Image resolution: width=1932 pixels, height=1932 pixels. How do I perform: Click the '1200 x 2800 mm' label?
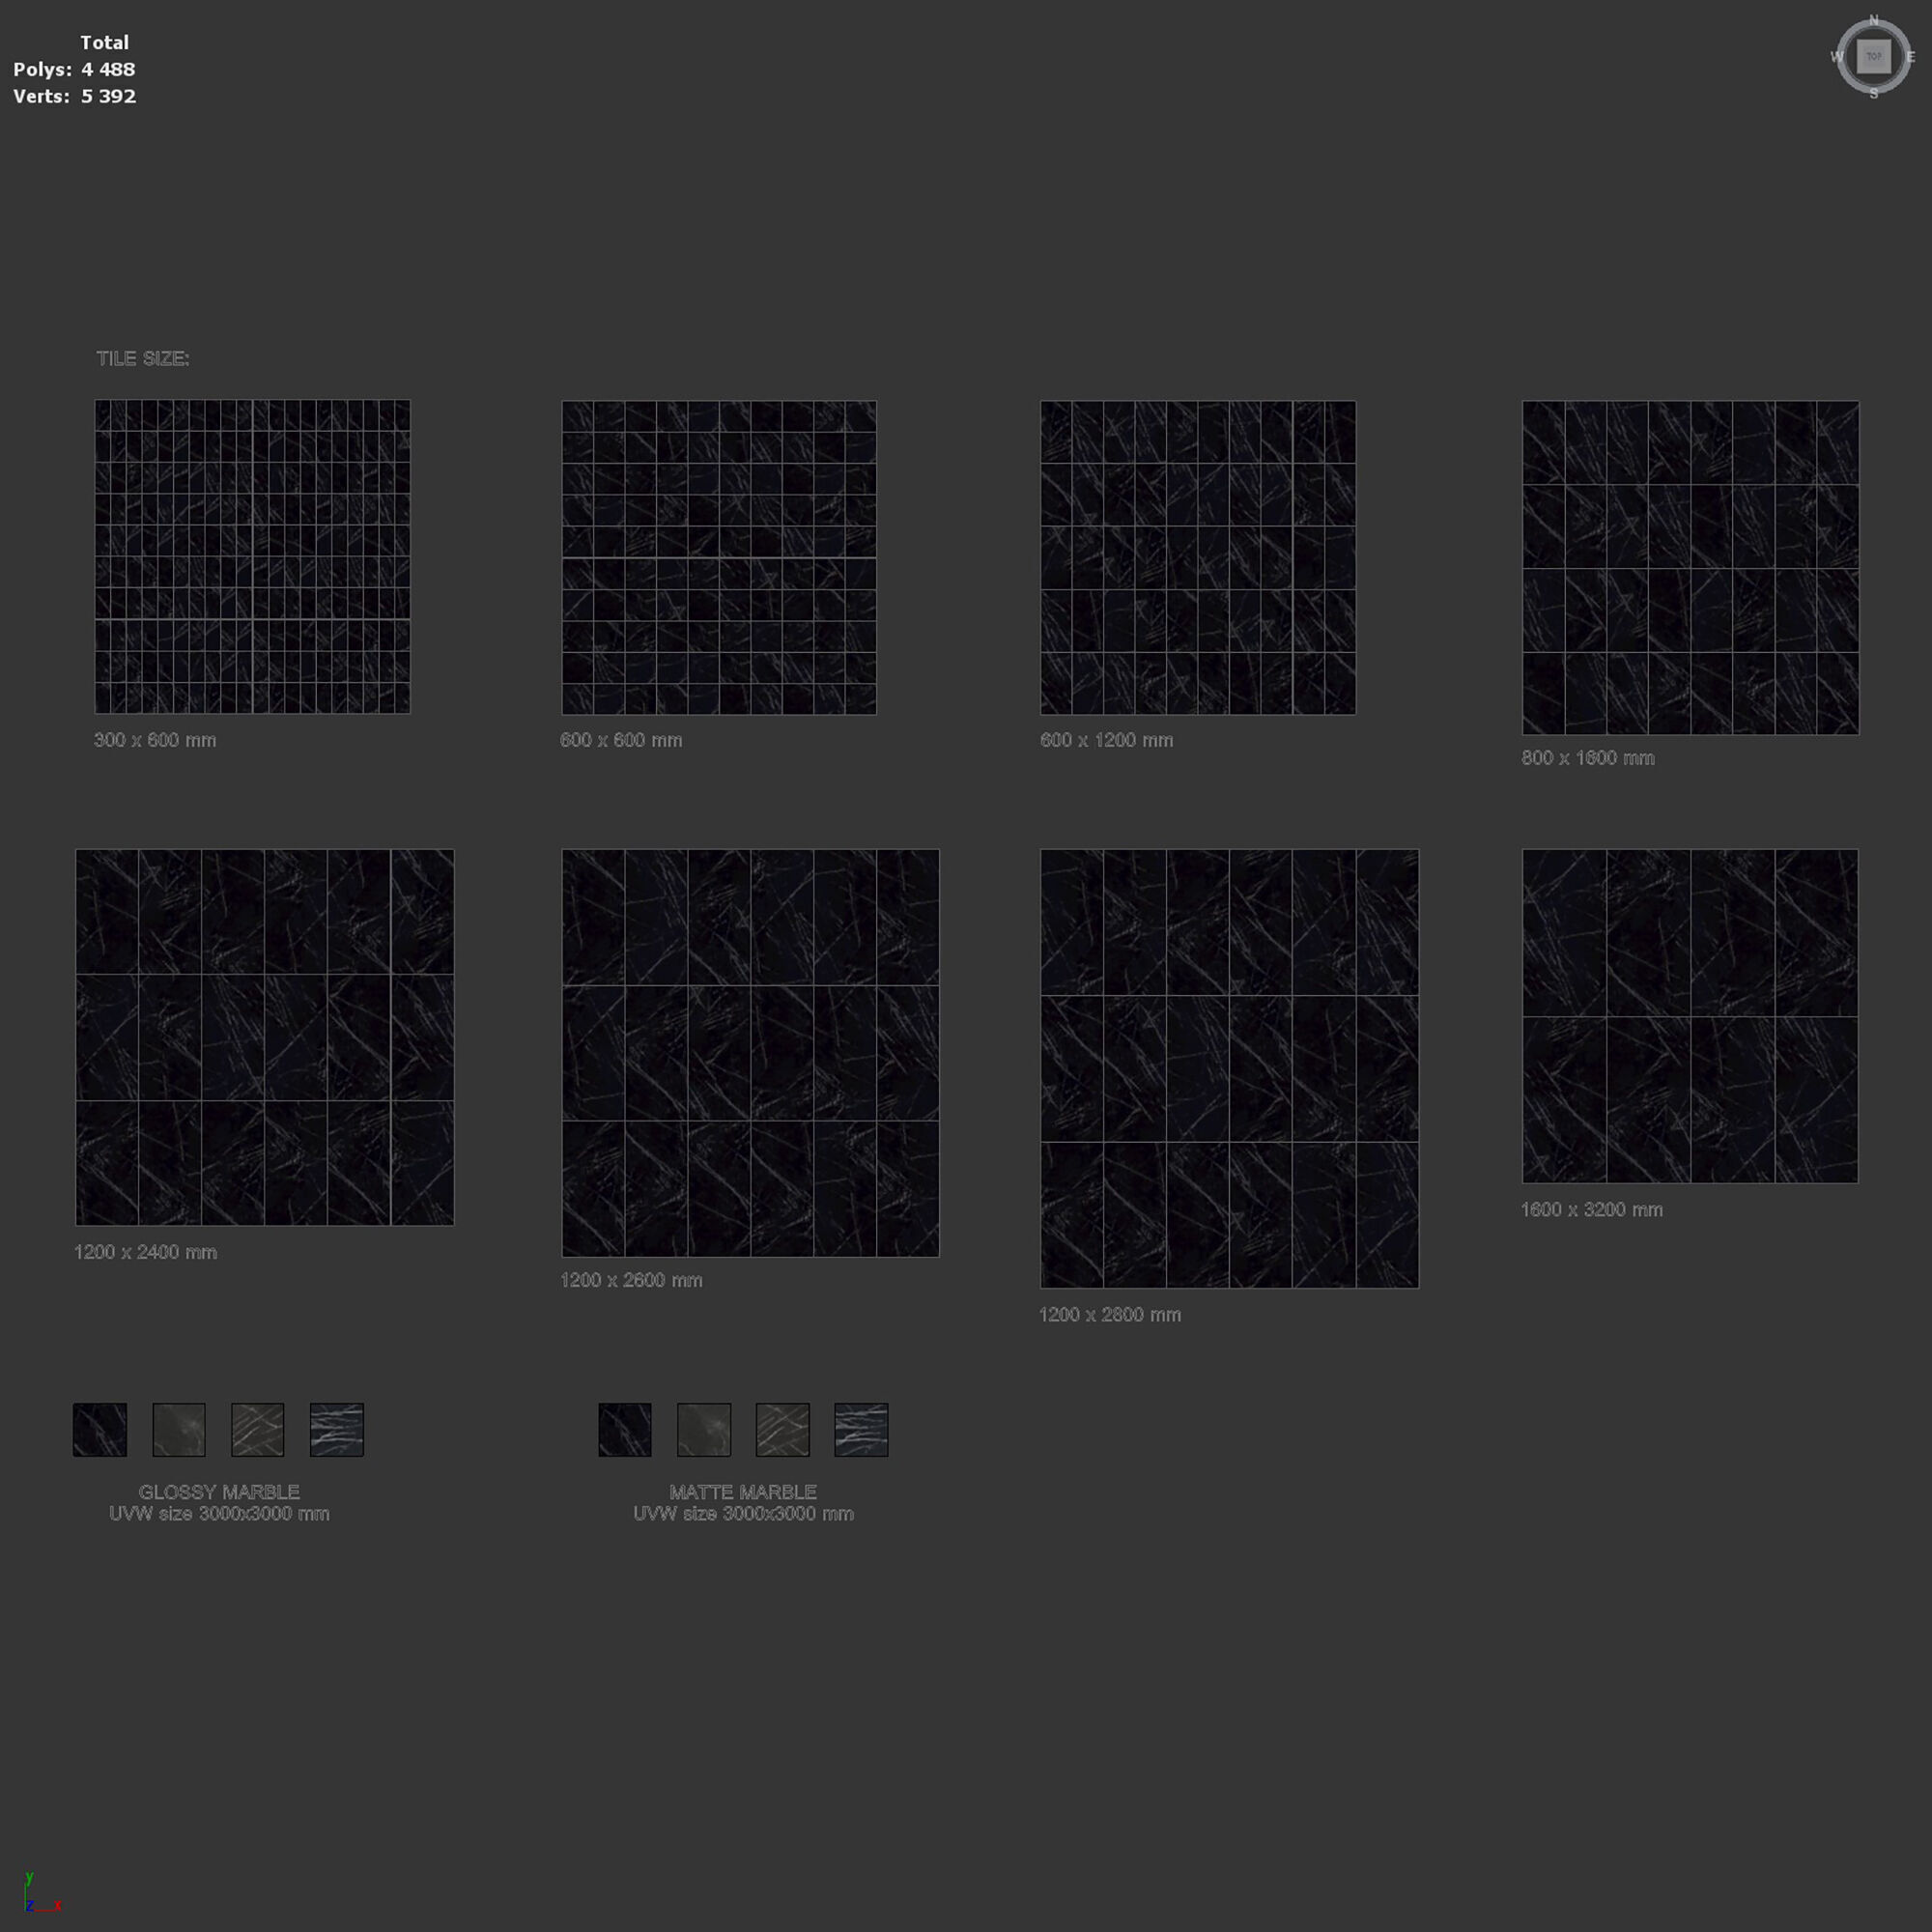point(1110,1315)
